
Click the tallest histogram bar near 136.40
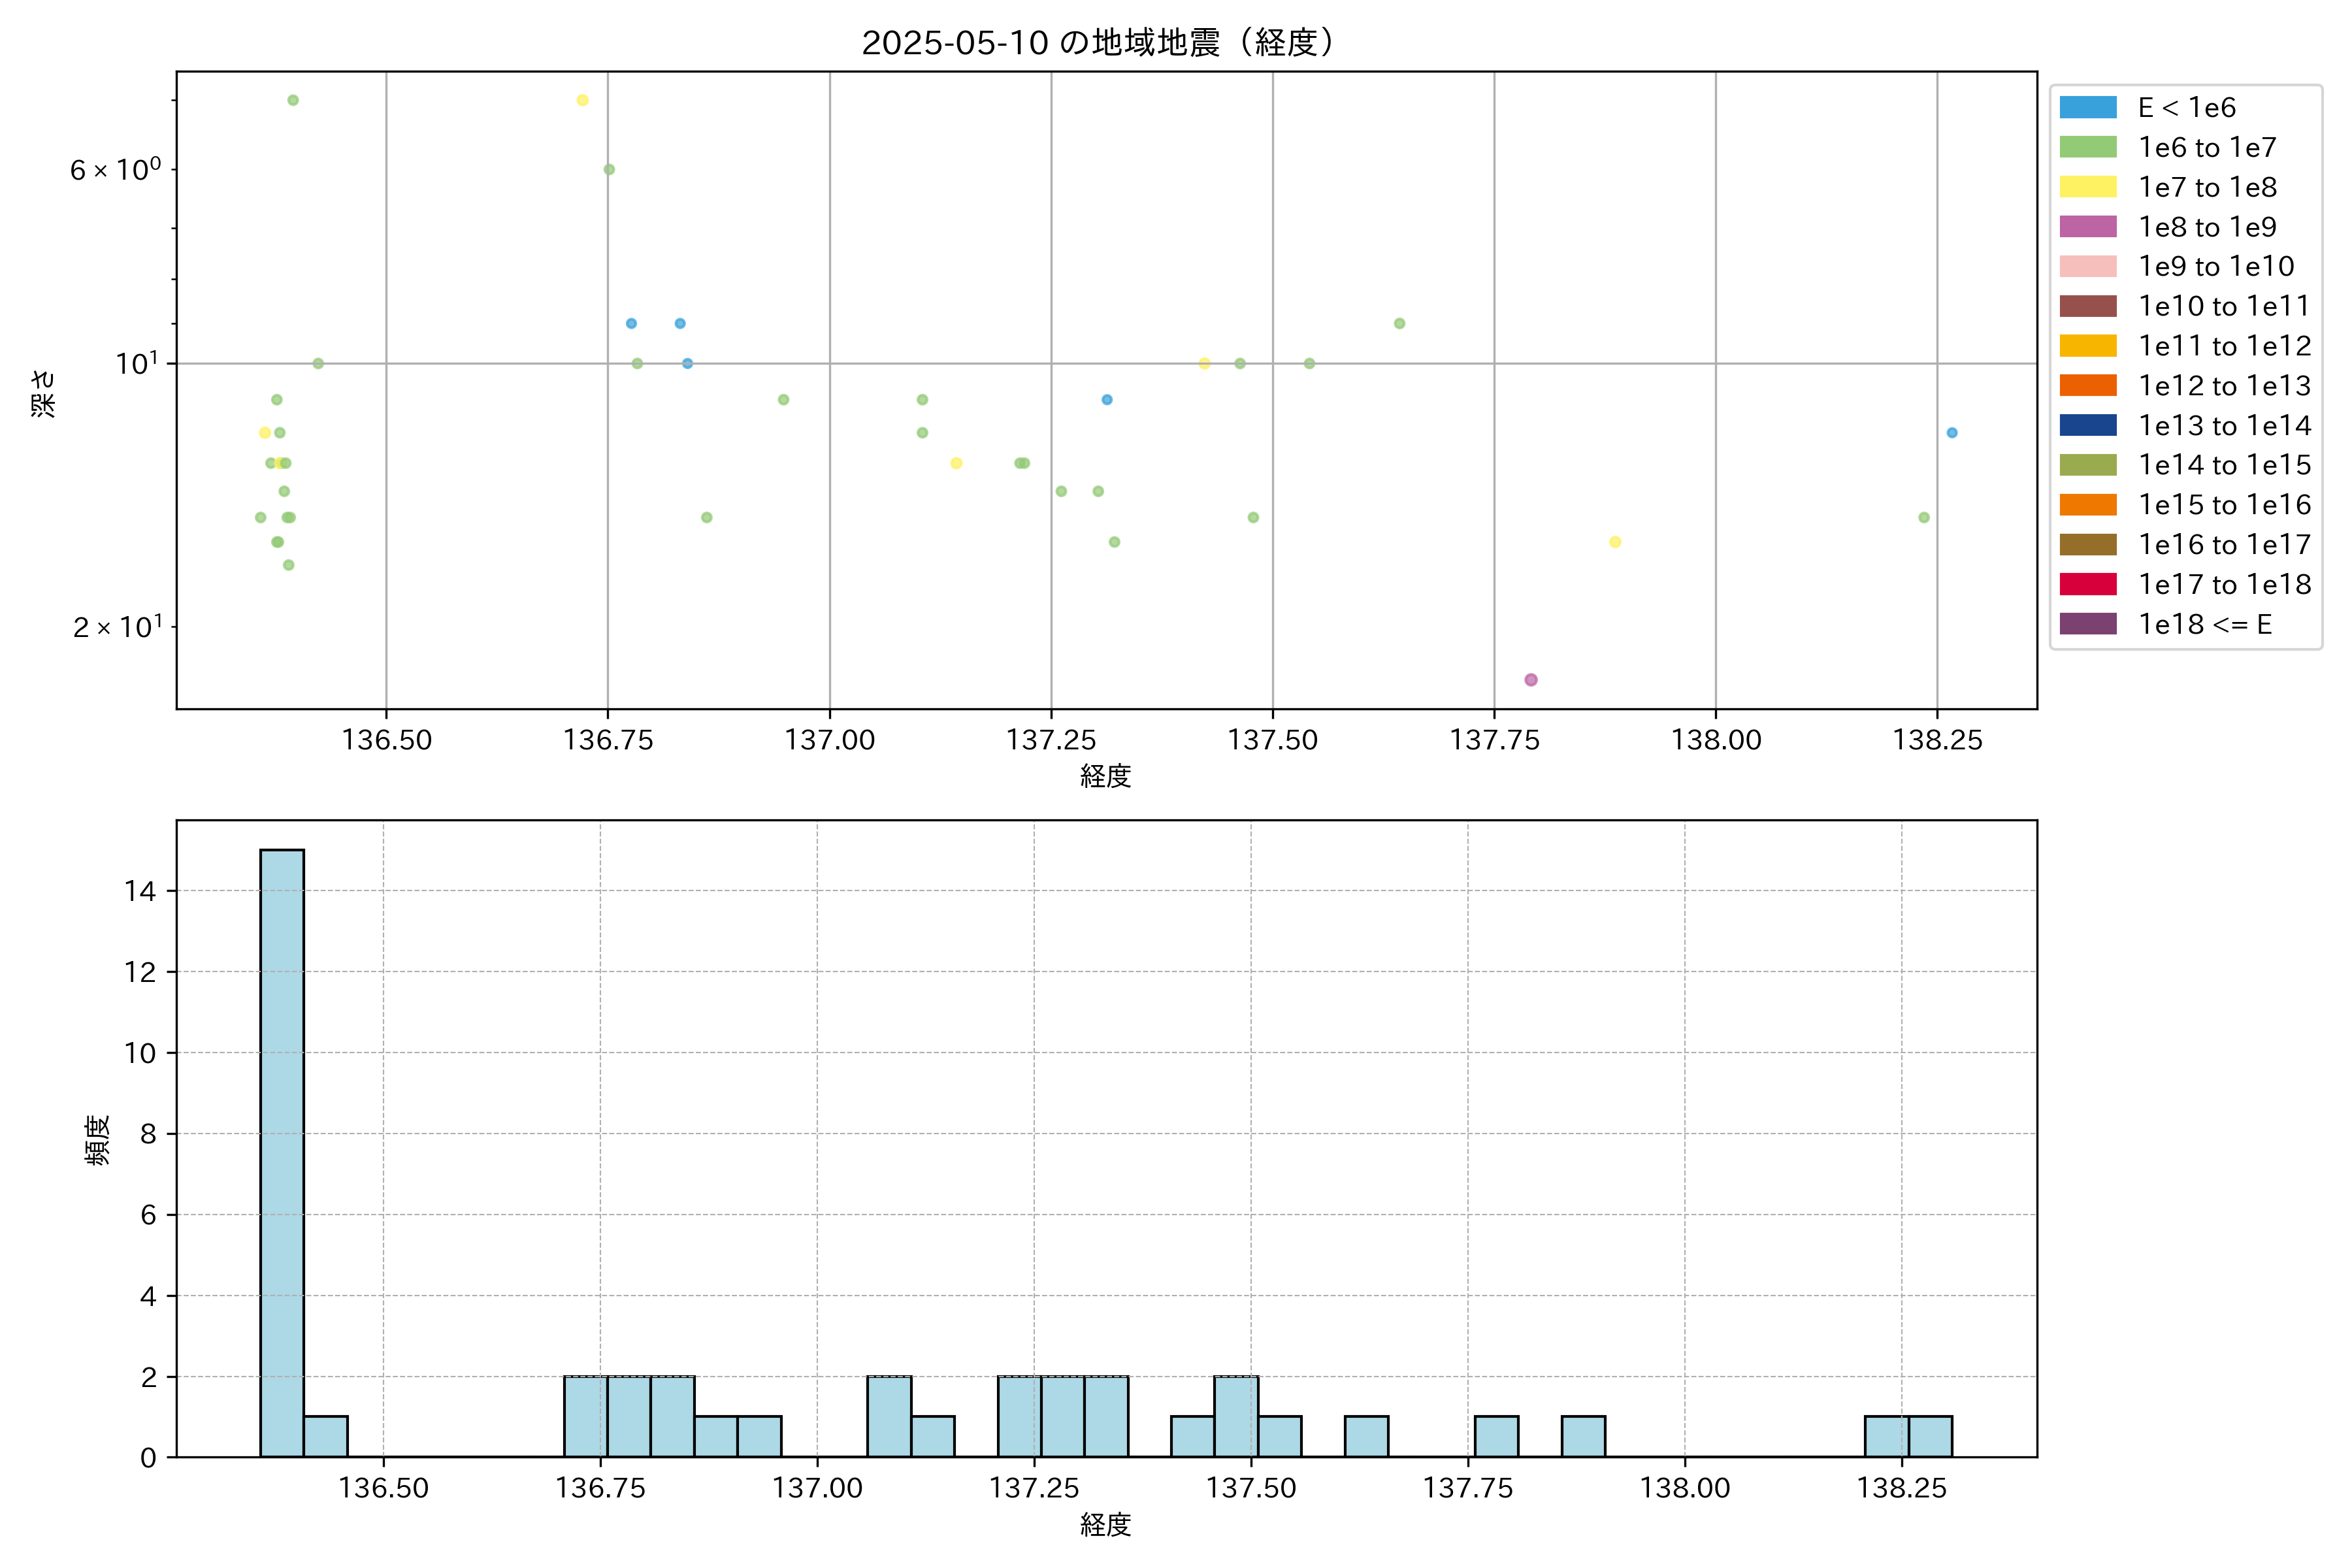(x=282, y=1152)
